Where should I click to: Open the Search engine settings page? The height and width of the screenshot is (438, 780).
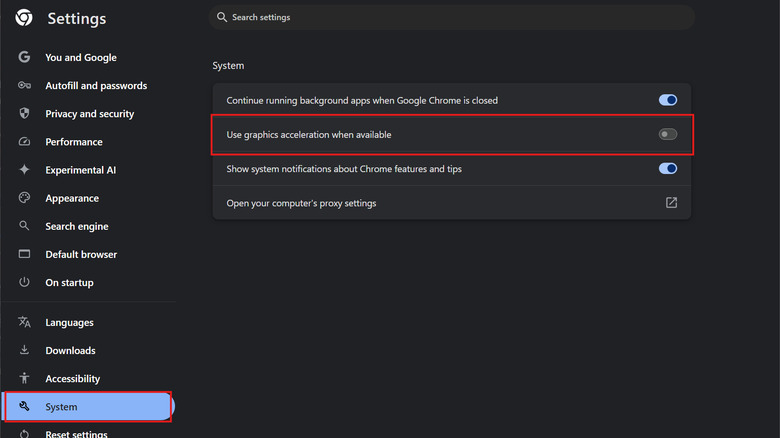click(76, 226)
